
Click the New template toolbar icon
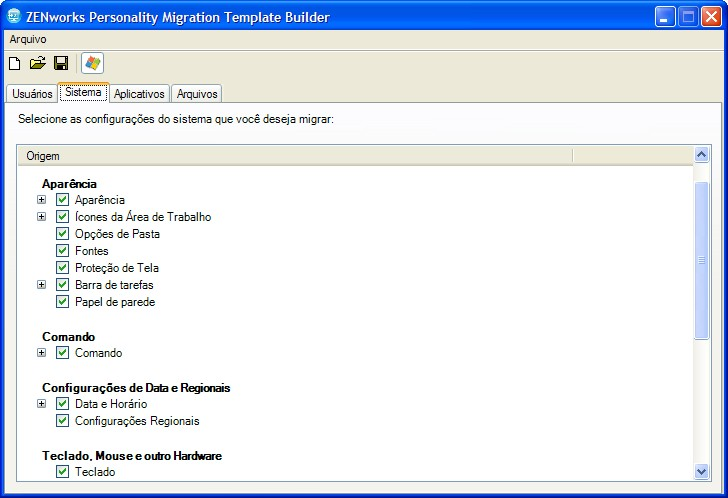coord(15,63)
